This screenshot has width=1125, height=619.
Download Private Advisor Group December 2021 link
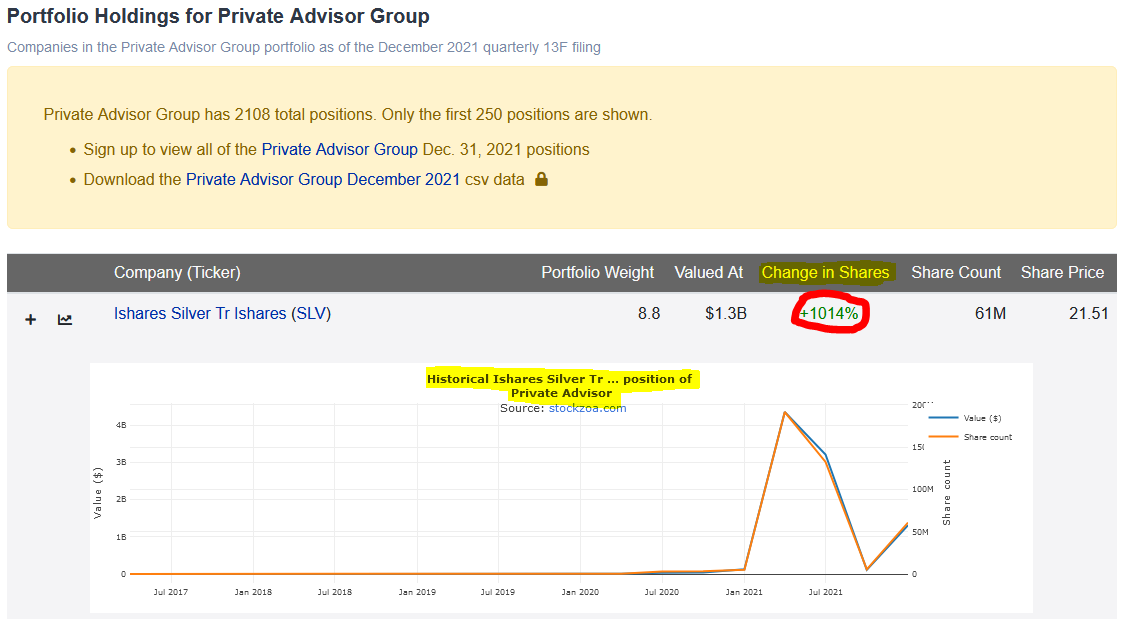pyautogui.click(x=323, y=179)
